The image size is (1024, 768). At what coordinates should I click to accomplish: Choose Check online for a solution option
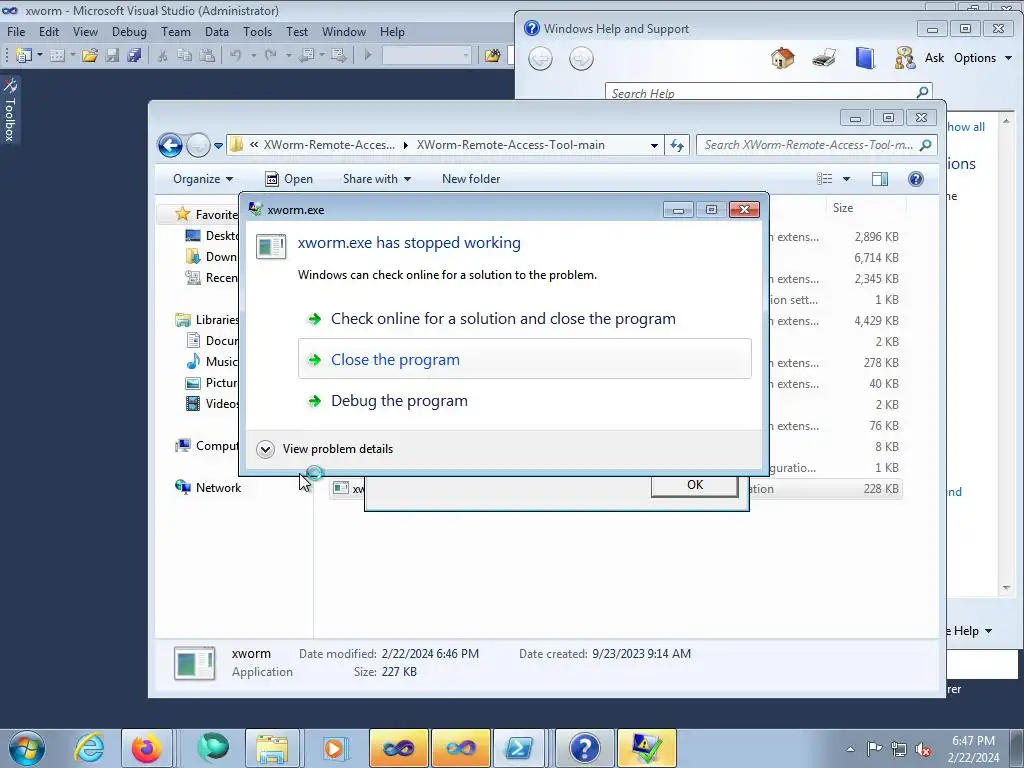524,319
